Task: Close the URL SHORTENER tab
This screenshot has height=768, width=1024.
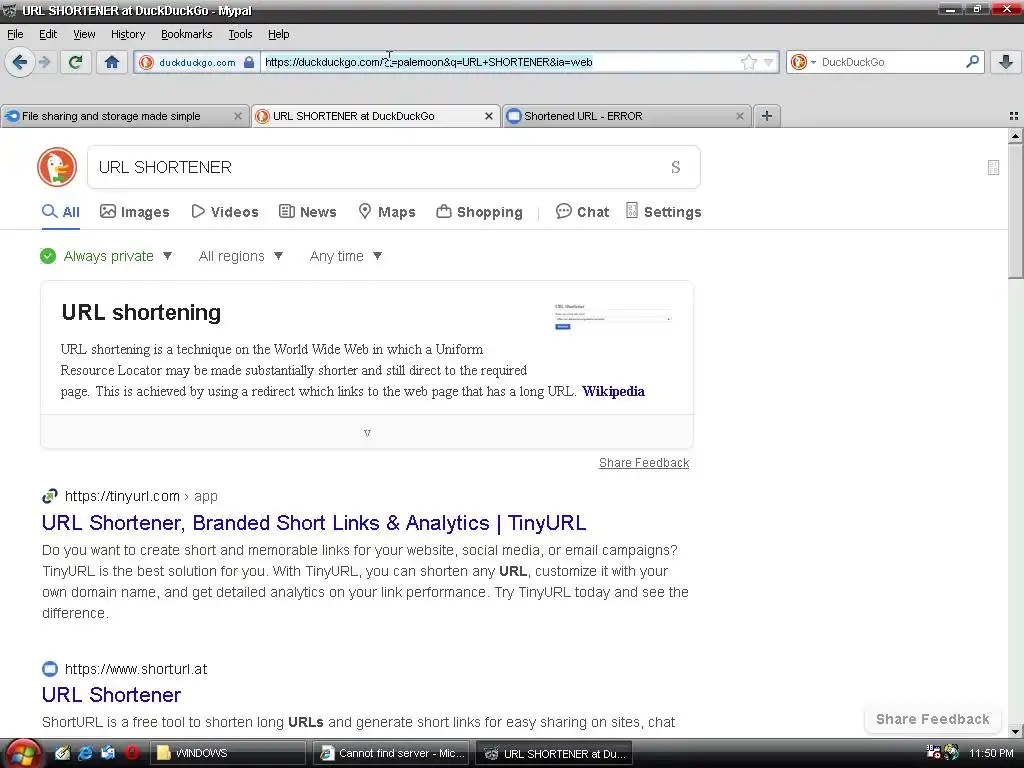Action: pyautogui.click(x=488, y=116)
